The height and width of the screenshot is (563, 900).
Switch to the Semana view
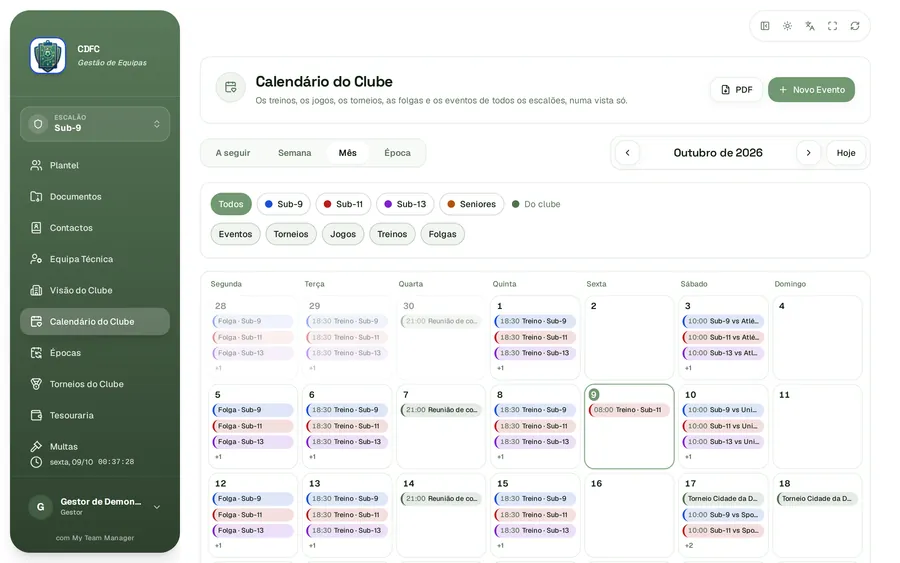coord(294,153)
